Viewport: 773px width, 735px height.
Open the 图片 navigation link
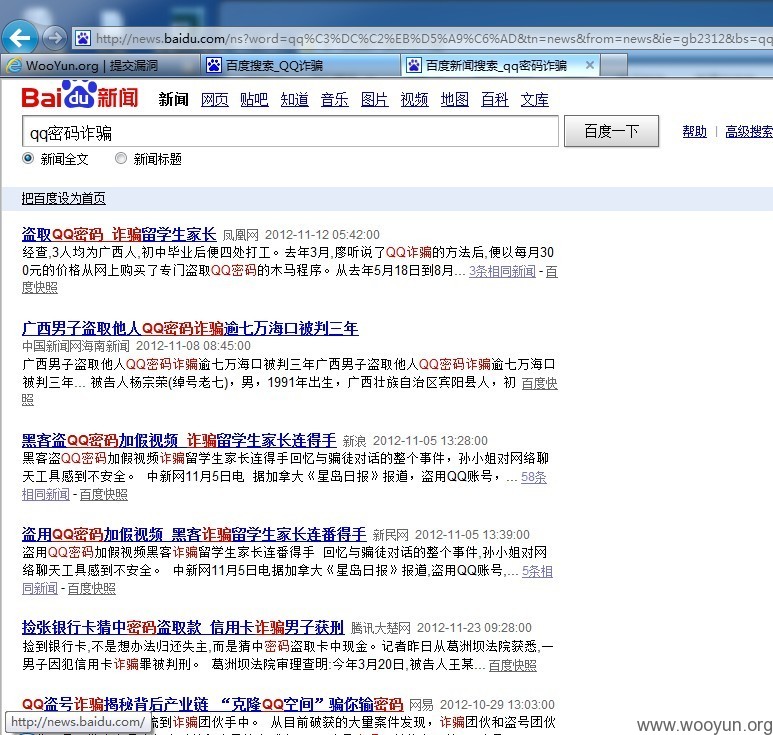374,100
